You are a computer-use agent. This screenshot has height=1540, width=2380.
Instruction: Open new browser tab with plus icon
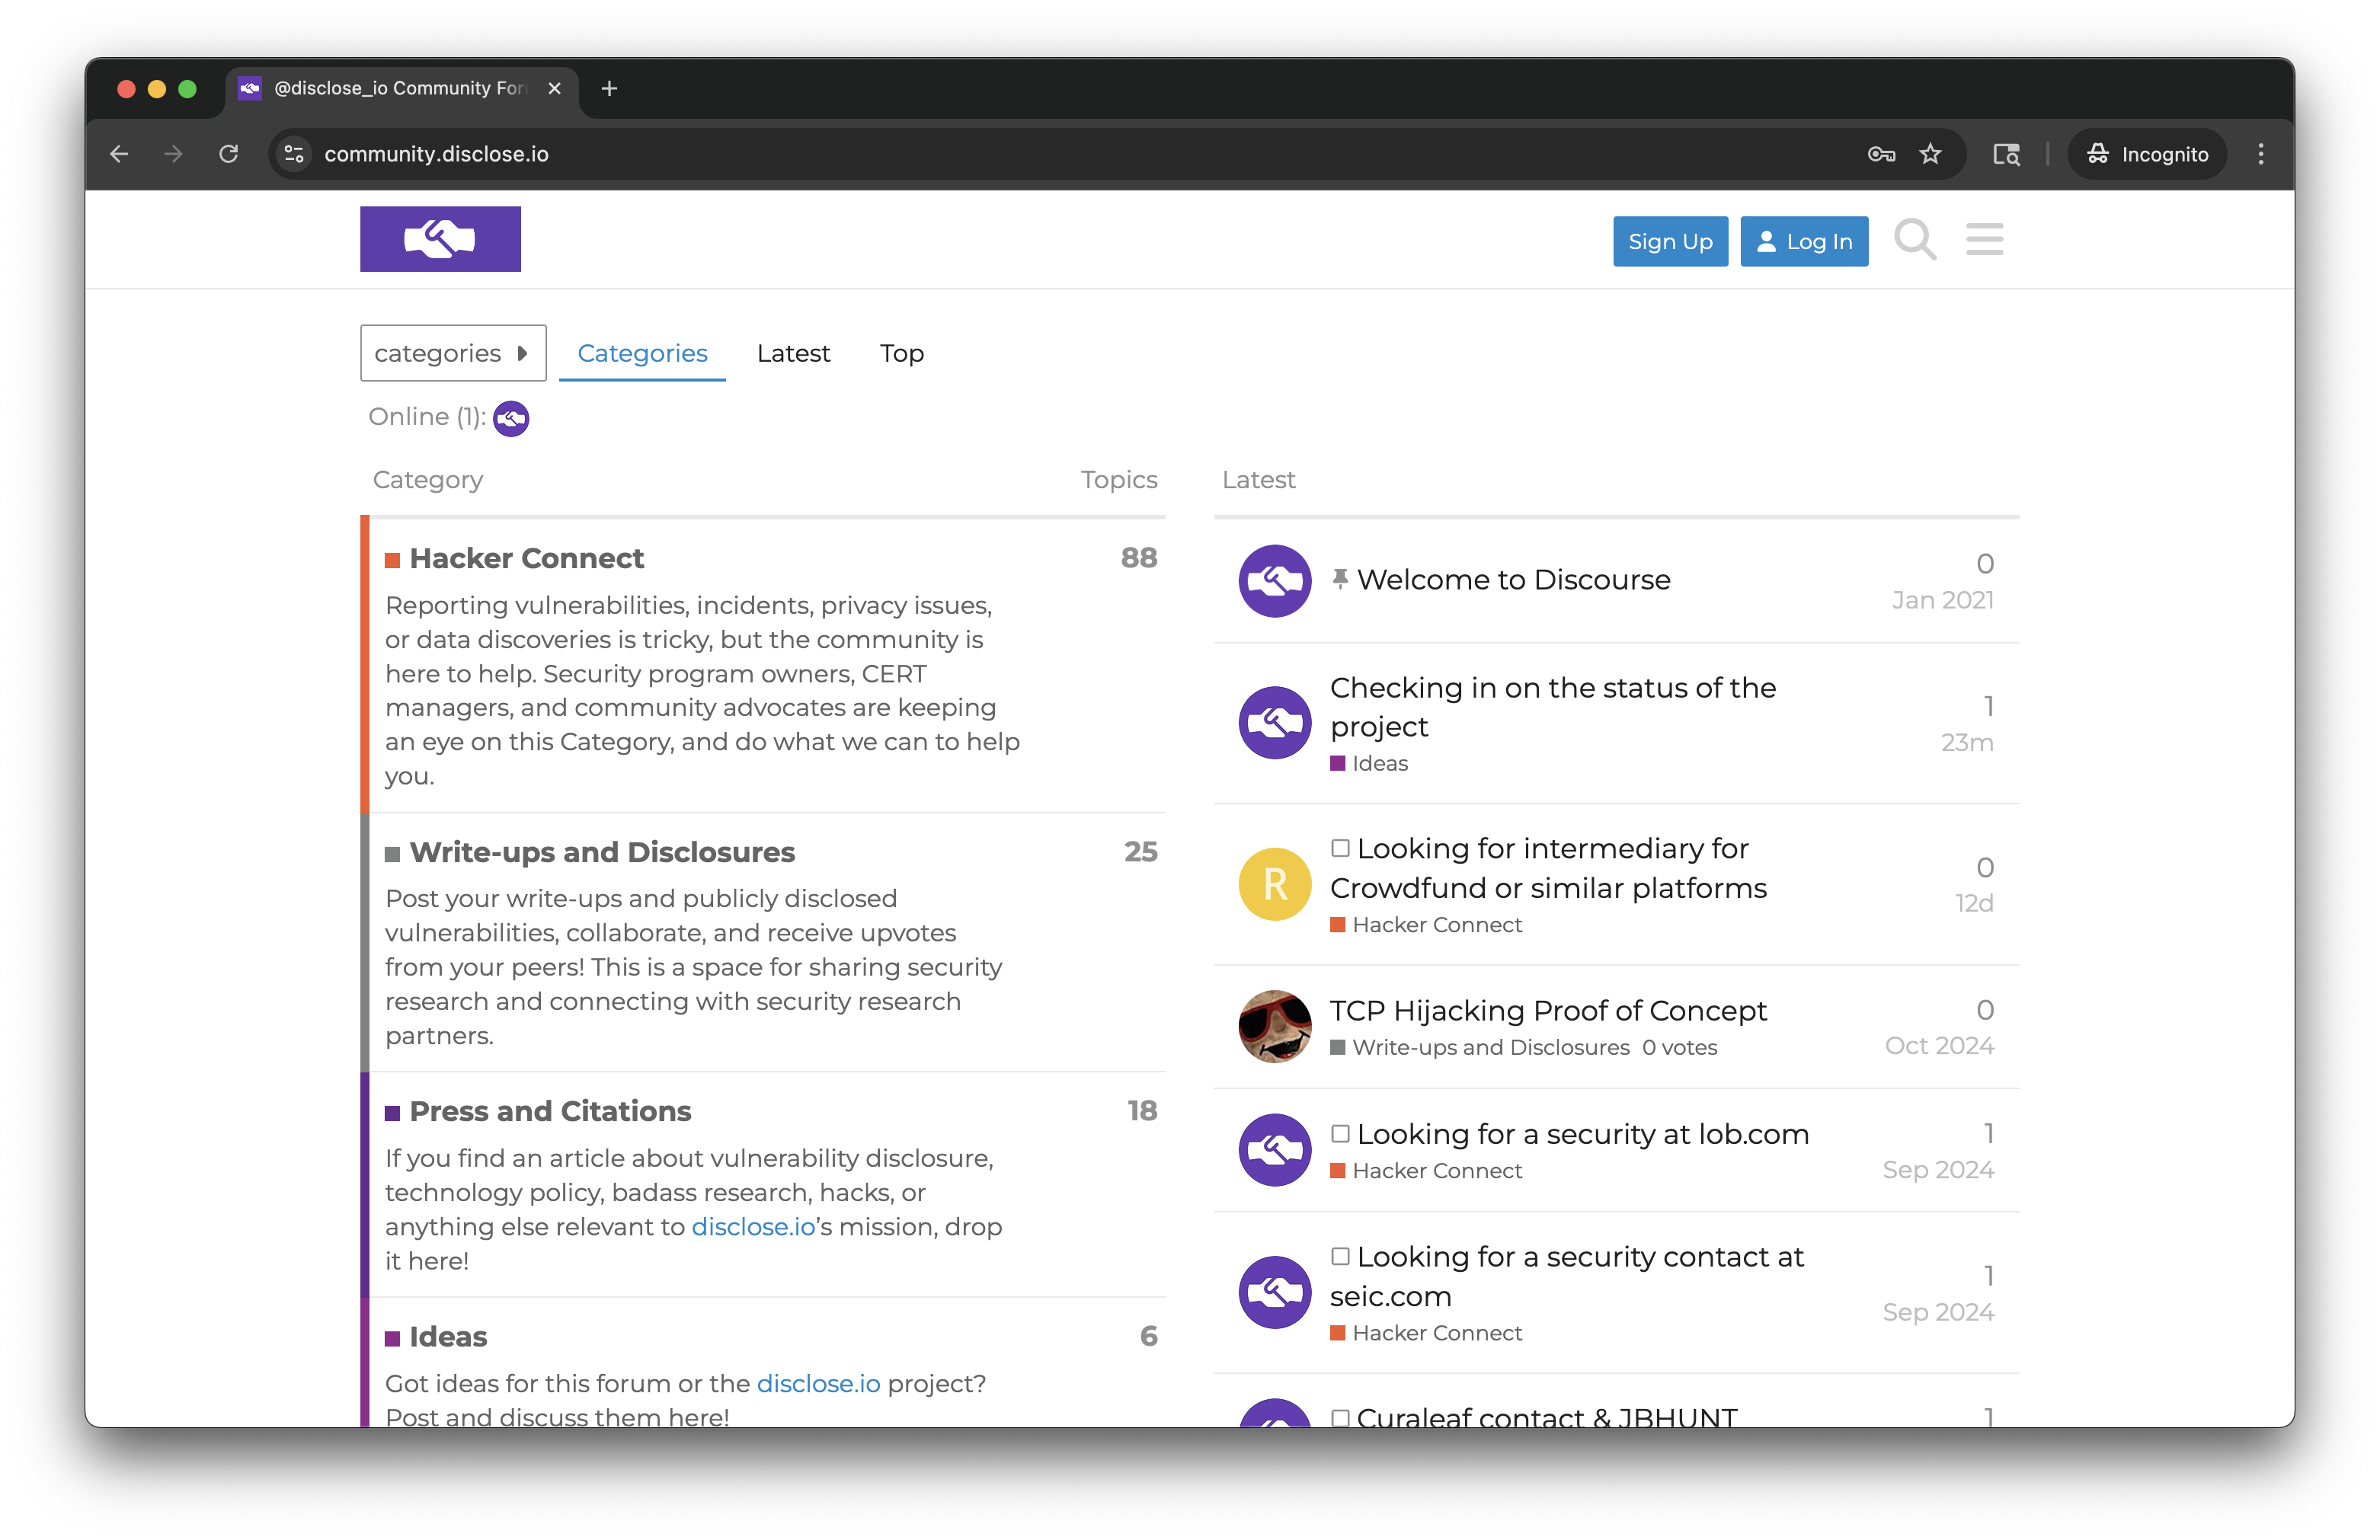tap(609, 88)
